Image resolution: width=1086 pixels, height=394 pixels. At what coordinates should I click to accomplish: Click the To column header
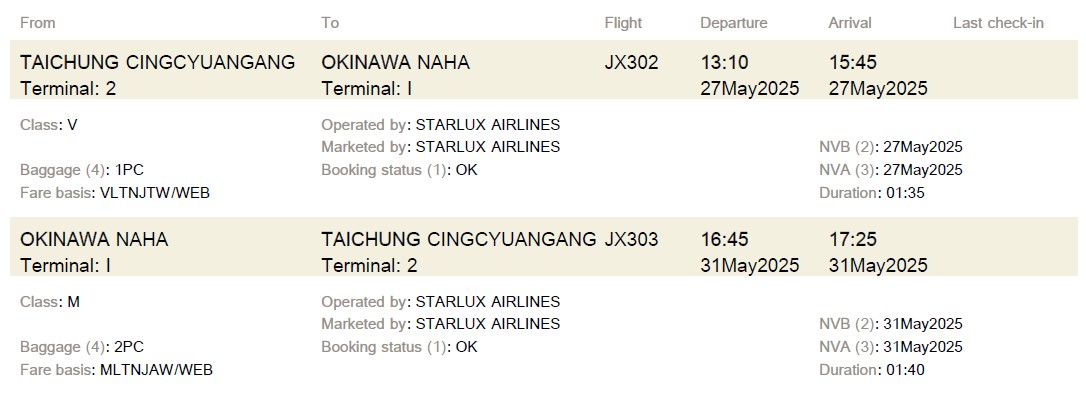pyautogui.click(x=330, y=23)
